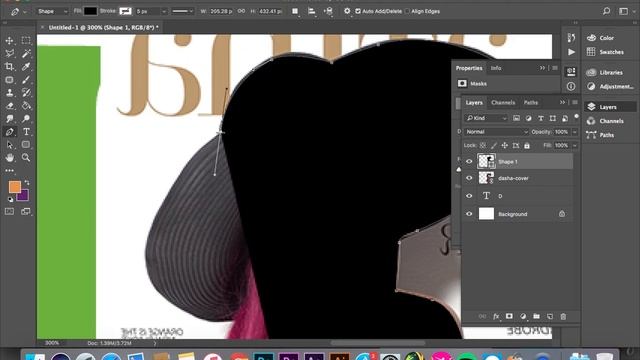Open the Shape tool mode dropdown
The image size is (640, 360).
click(52, 11)
